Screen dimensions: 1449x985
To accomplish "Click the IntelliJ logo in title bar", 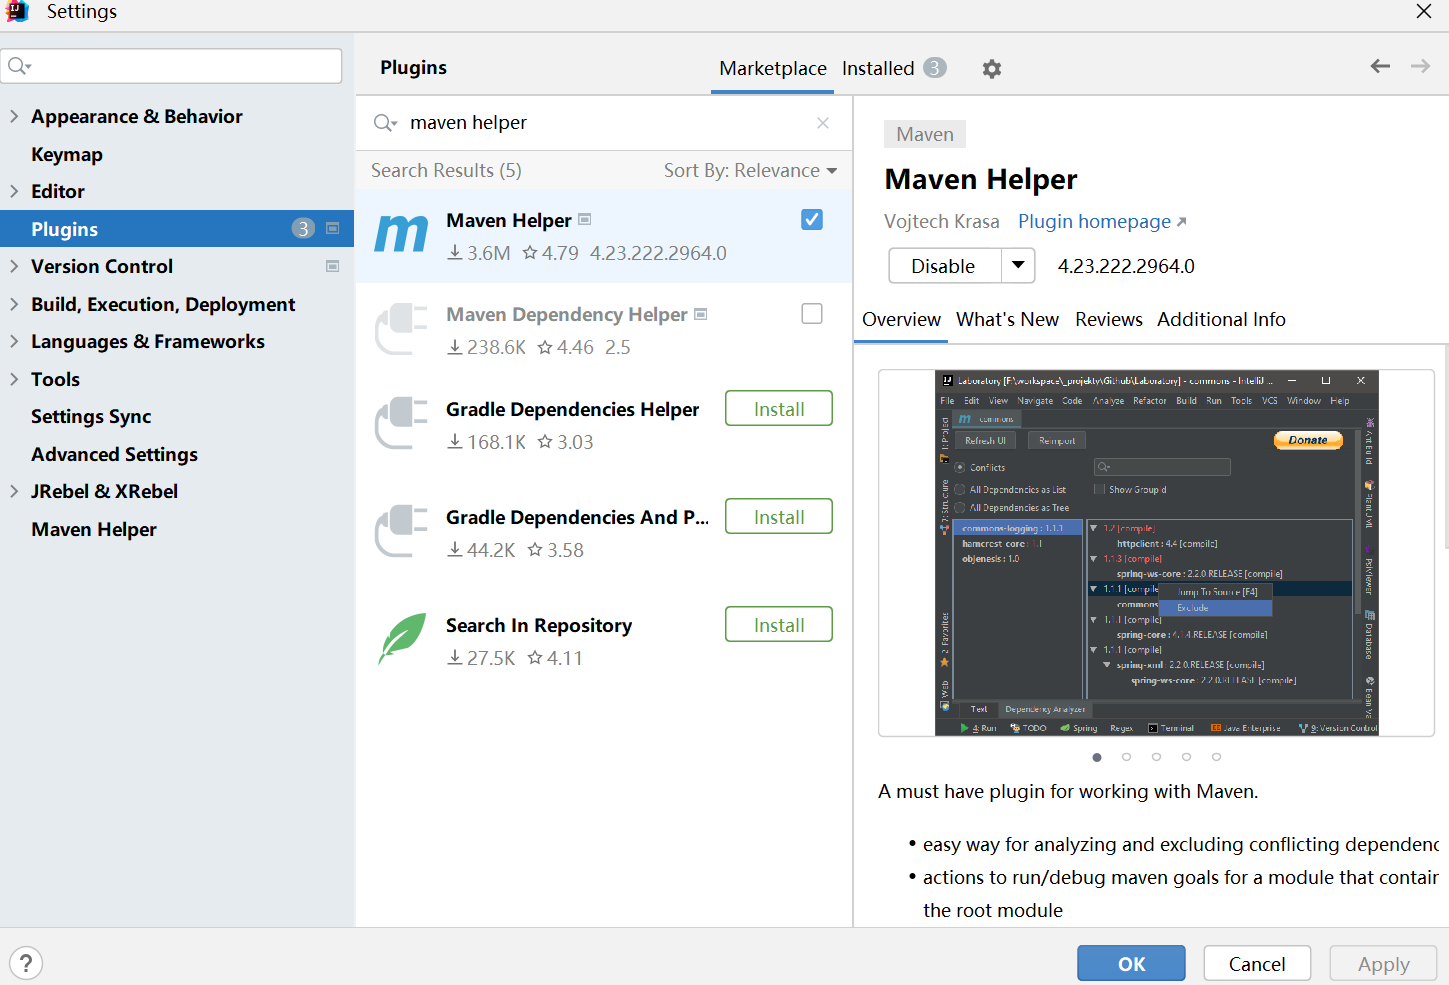I will [x=17, y=11].
